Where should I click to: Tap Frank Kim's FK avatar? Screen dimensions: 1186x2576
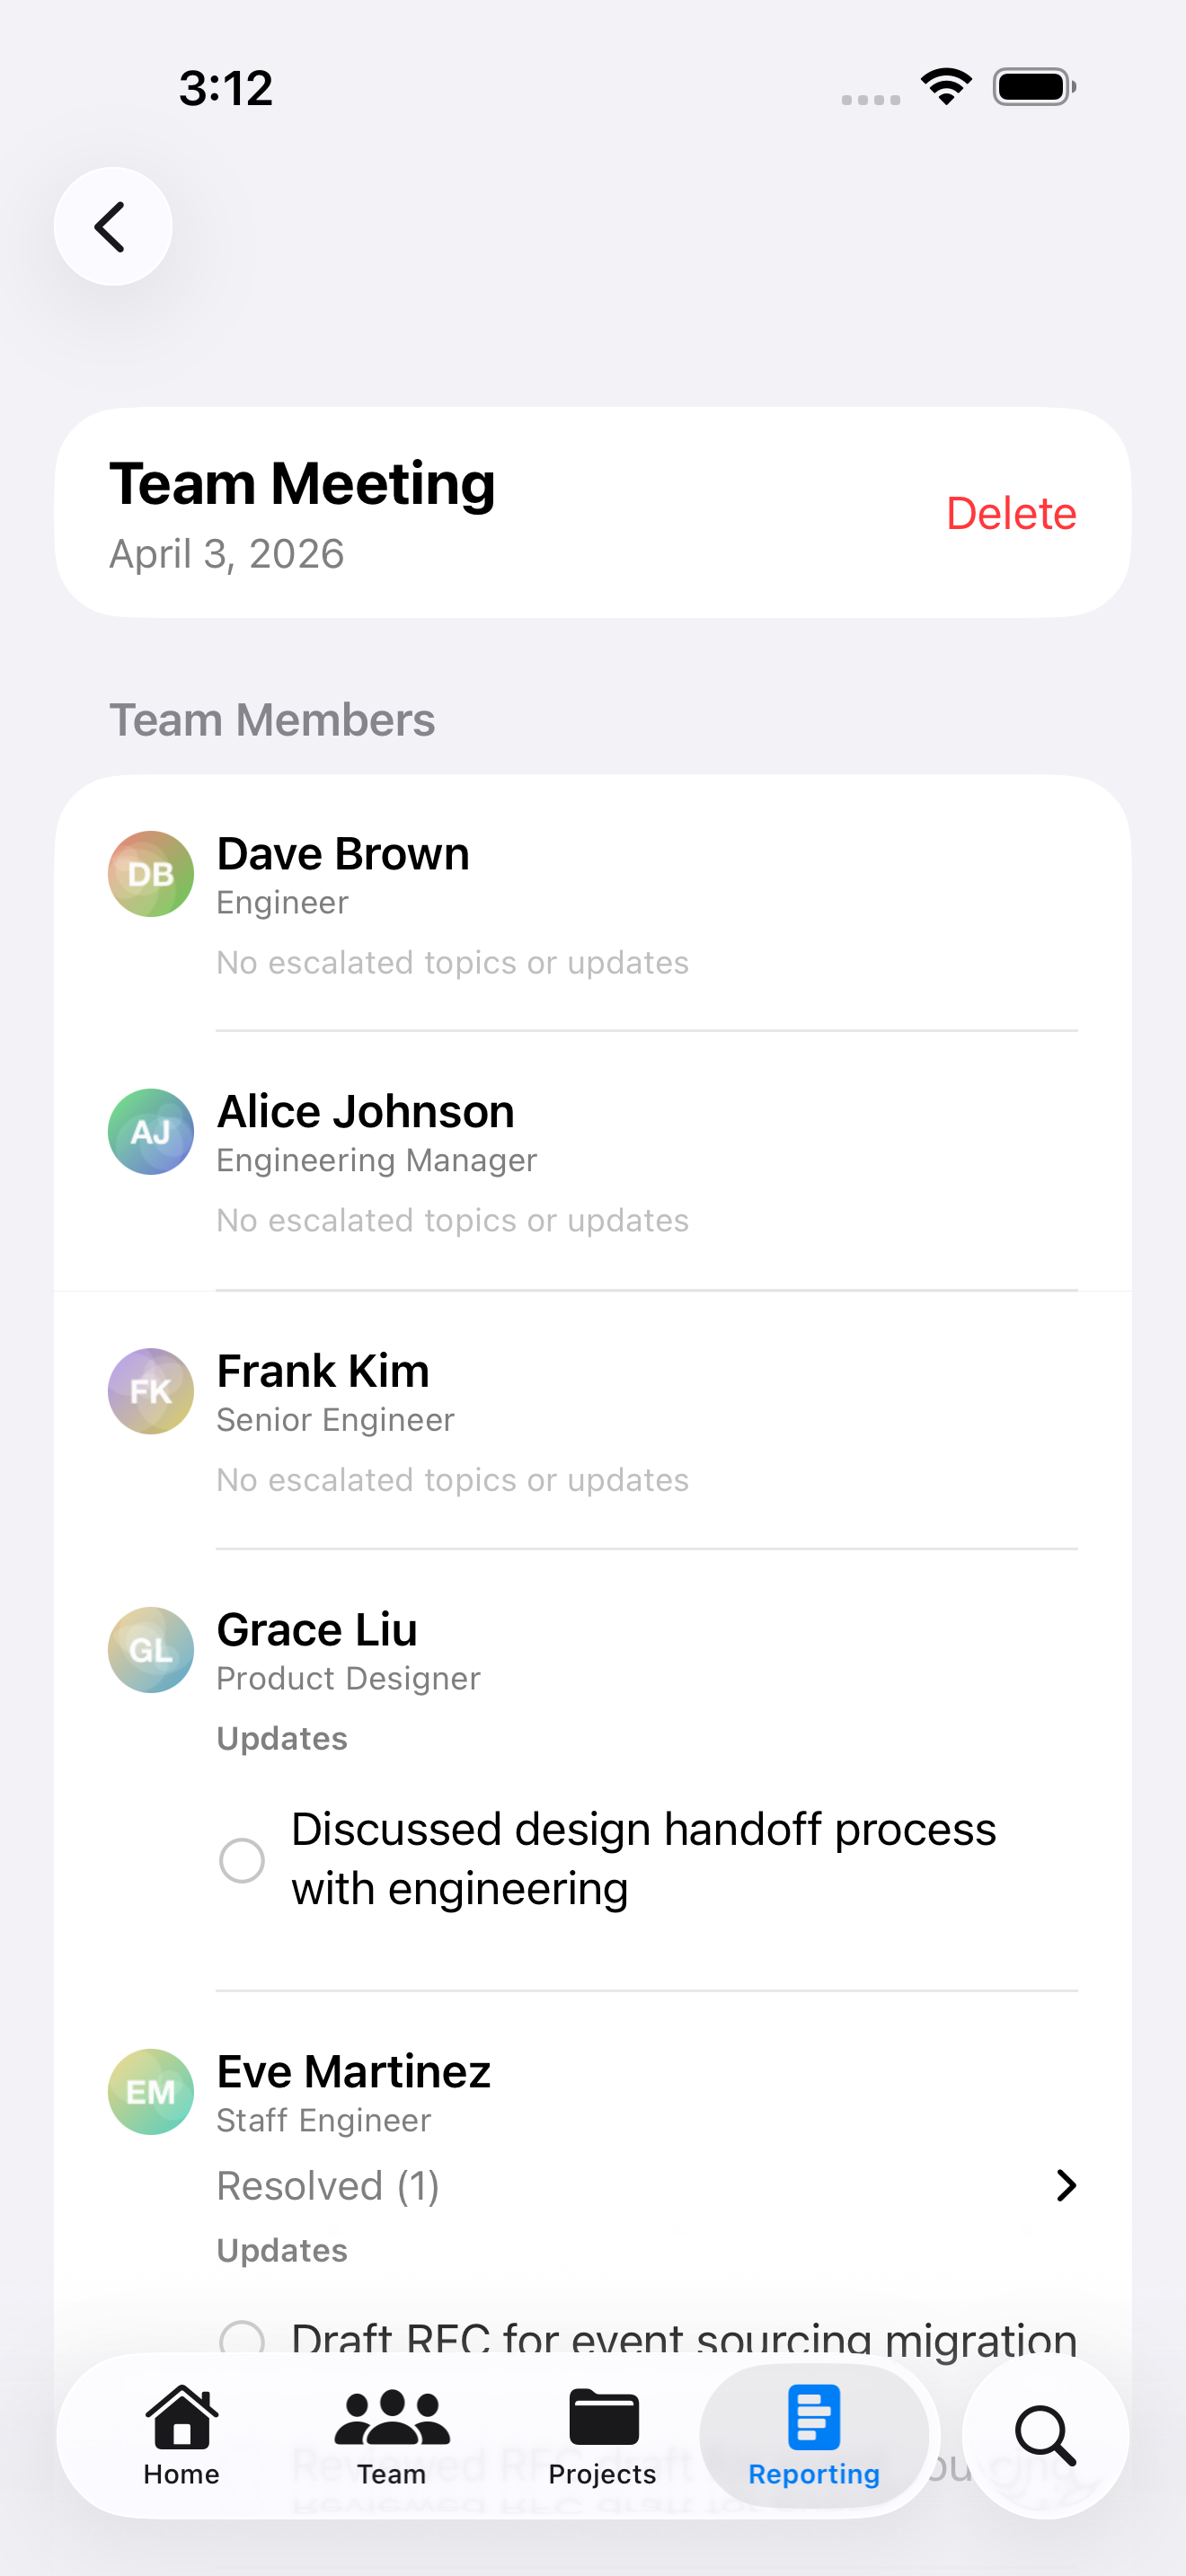pyautogui.click(x=151, y=1391)
